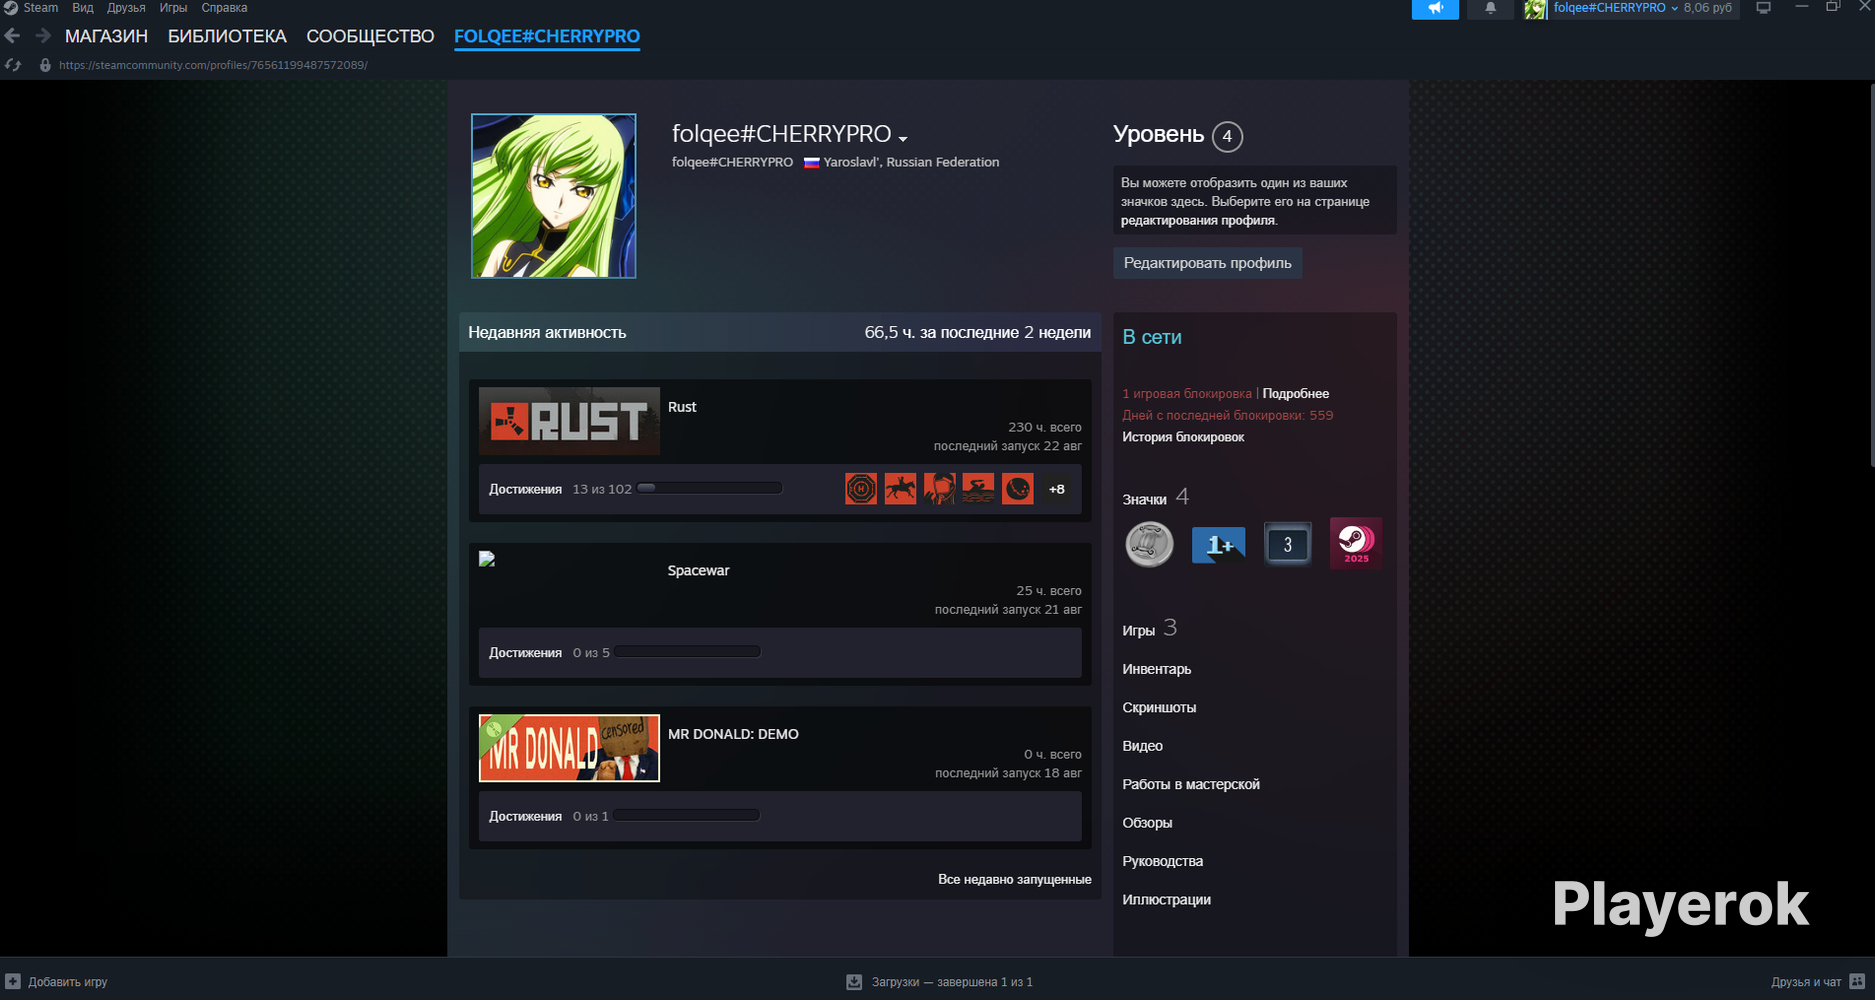1875x1000 pixels.
Task: Click the lock icon beside the URL
Action: coord(45,65)
